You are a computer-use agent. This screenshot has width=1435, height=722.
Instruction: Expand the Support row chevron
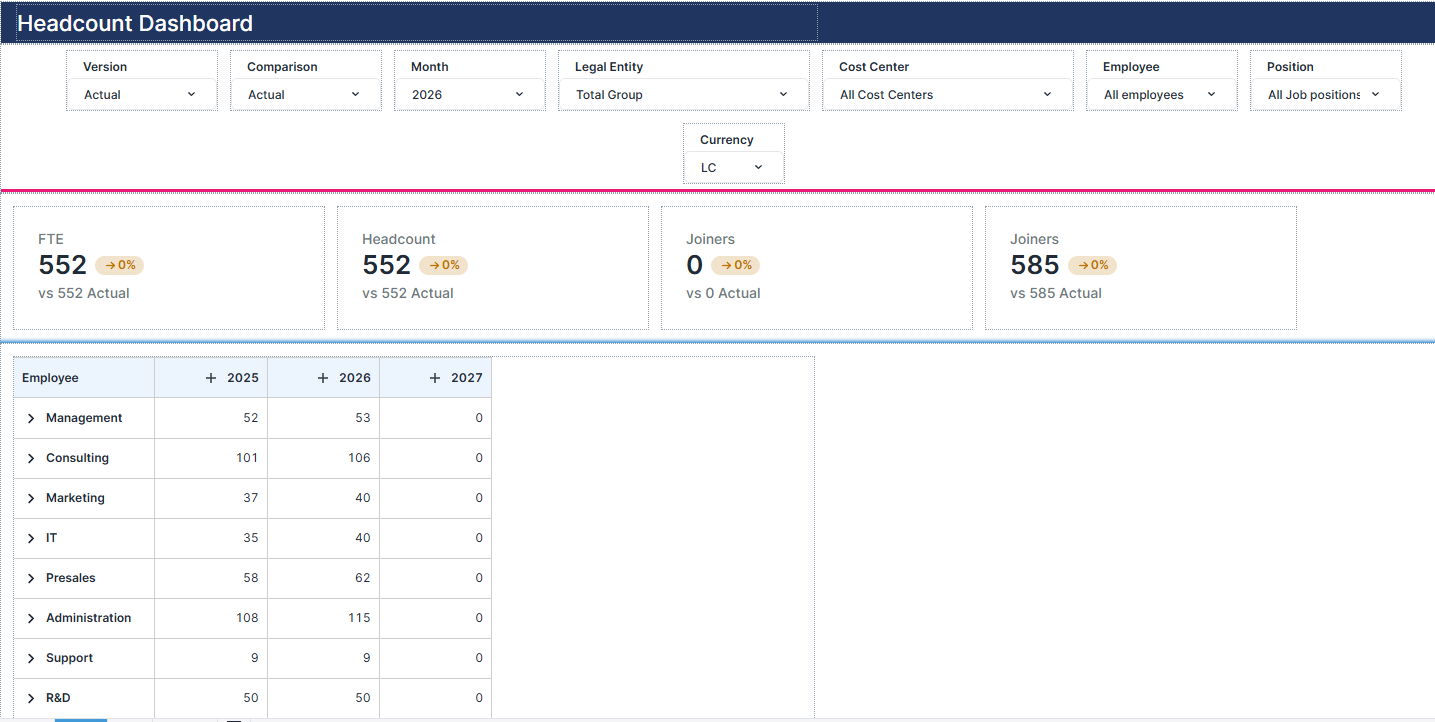point(31,658)
